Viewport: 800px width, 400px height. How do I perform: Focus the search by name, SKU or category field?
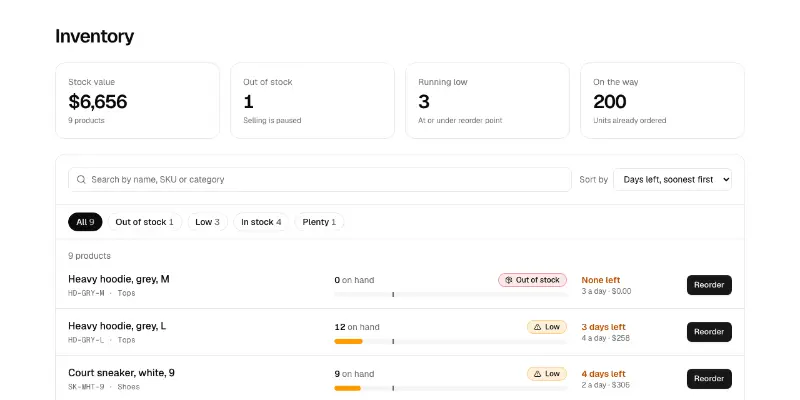coord(320,180)
